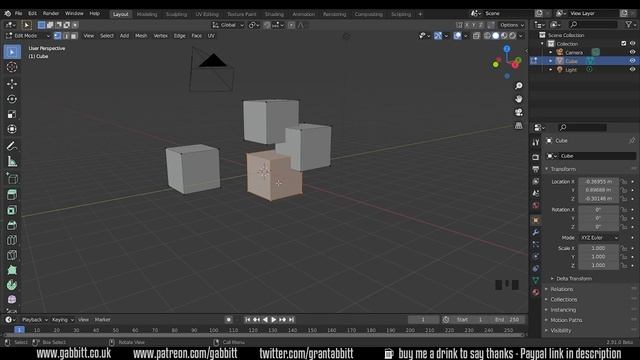The width and height of the screenshot is (640, 360).
Task: Open the Output properties tab
Action: pos(536,169)
